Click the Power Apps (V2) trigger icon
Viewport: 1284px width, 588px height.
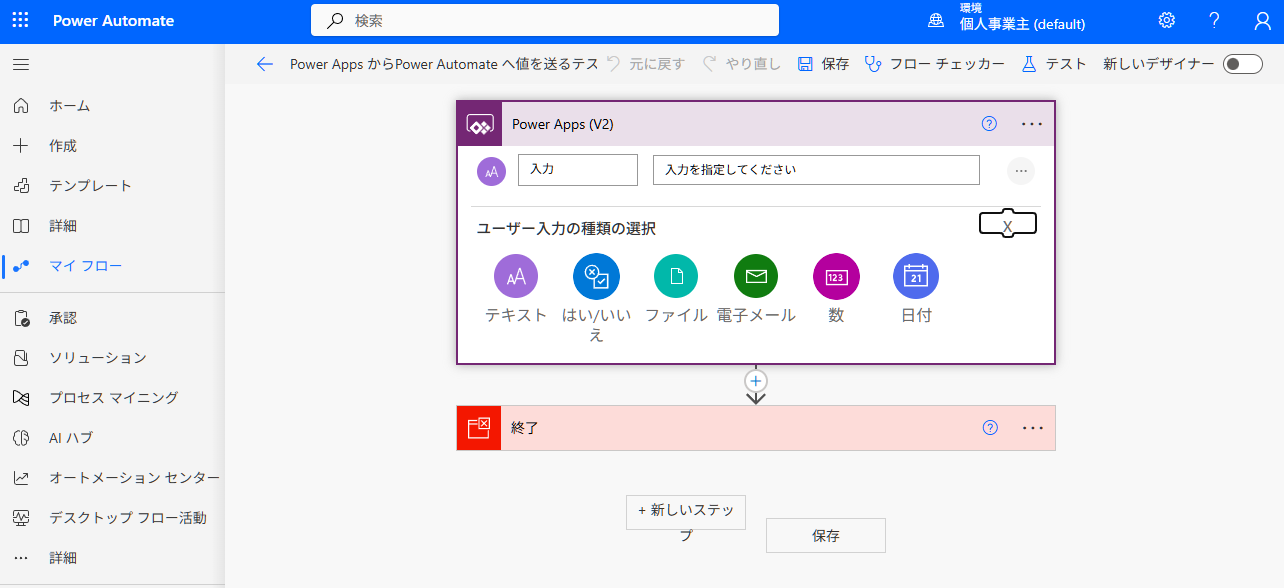[x=480, y=125]
